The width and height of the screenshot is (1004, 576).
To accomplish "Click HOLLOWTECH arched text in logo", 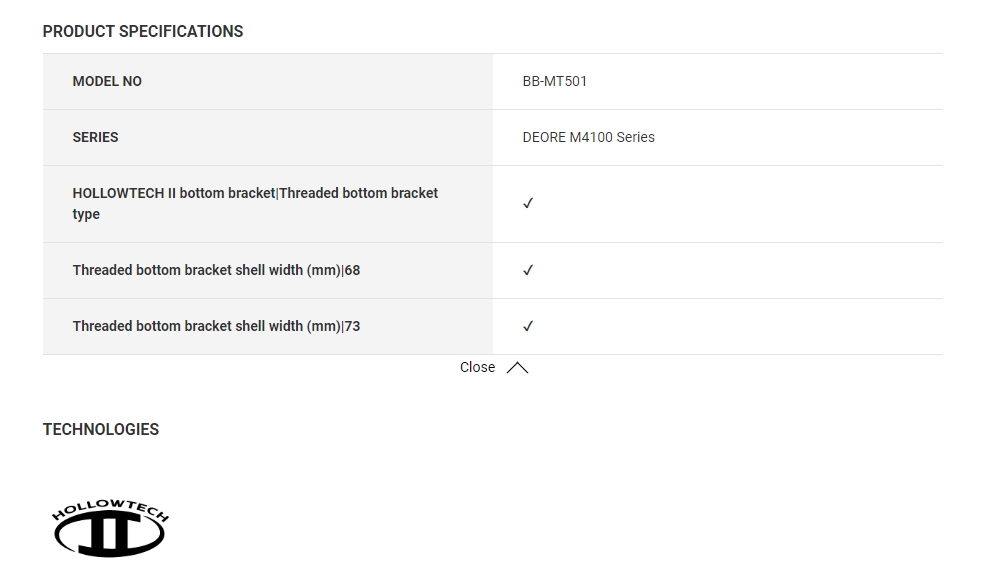I will pyautogui.click(x=110, y=508).
